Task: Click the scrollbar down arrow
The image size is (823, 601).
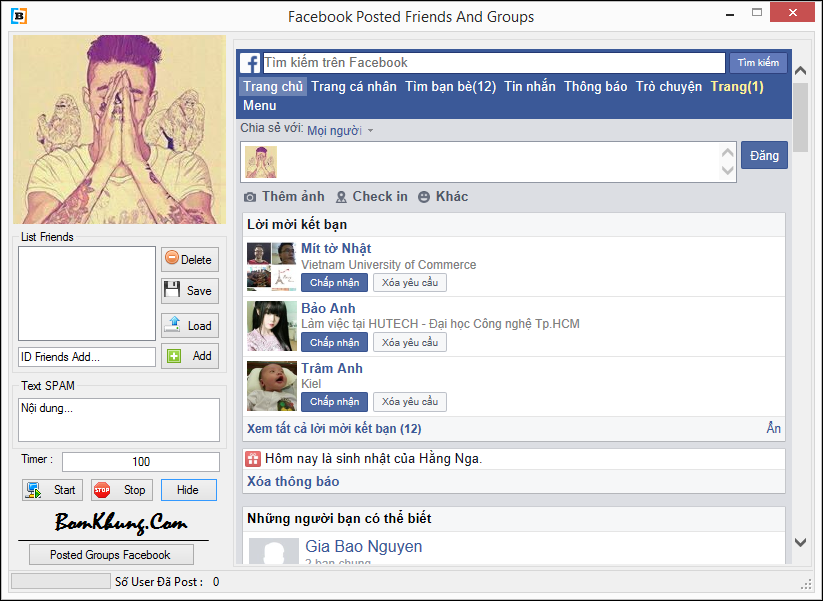Action: 800,542
